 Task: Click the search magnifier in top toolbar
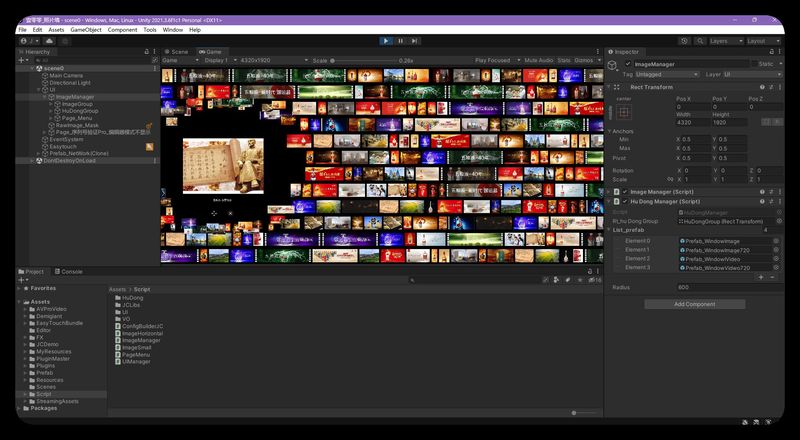pos(700,41)
